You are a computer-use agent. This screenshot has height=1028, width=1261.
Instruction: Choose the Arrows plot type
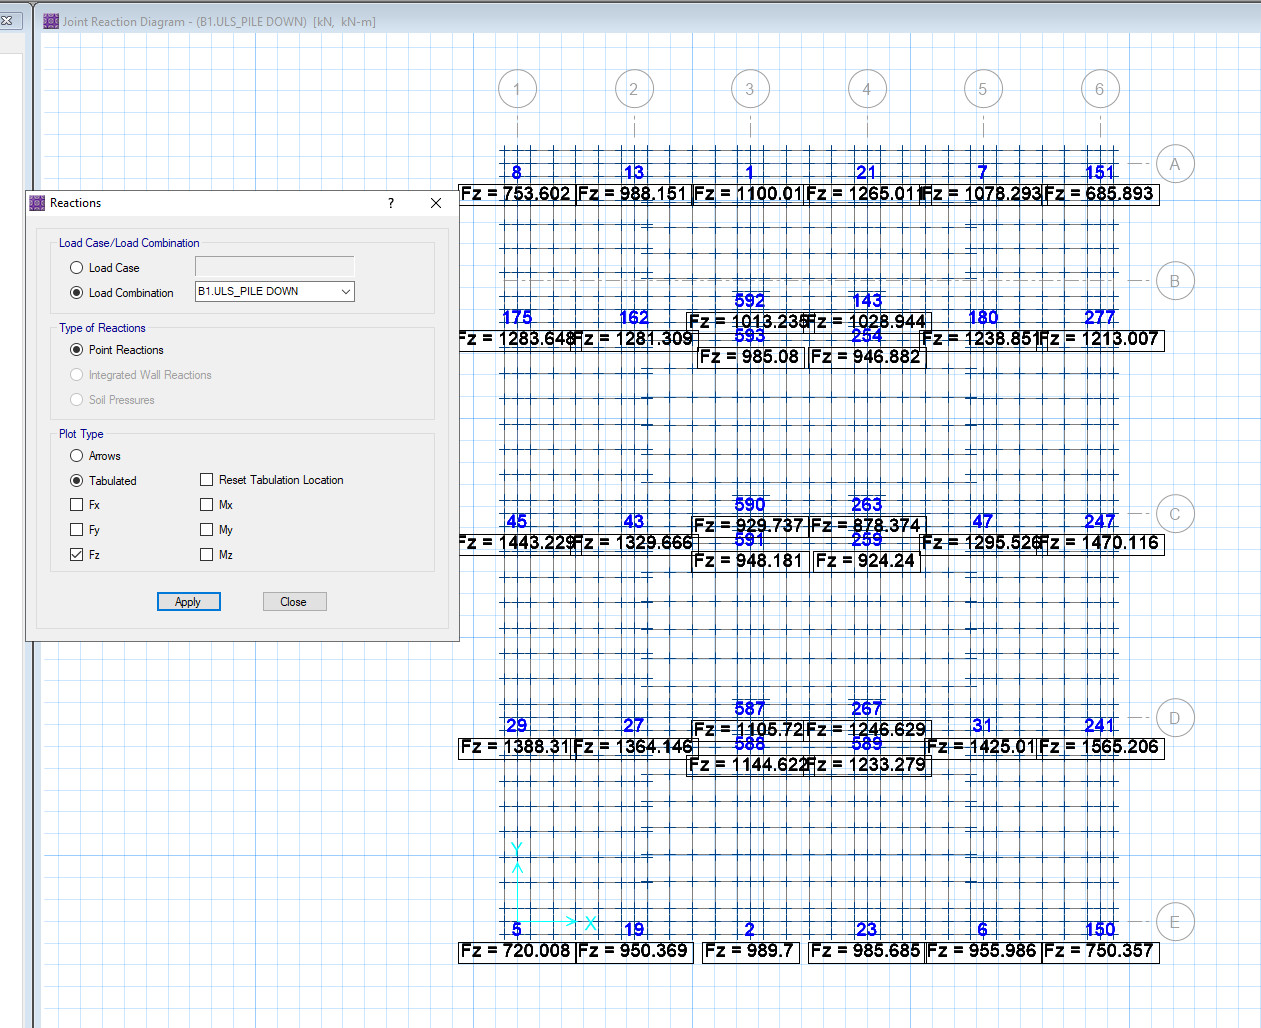(76, 456)
